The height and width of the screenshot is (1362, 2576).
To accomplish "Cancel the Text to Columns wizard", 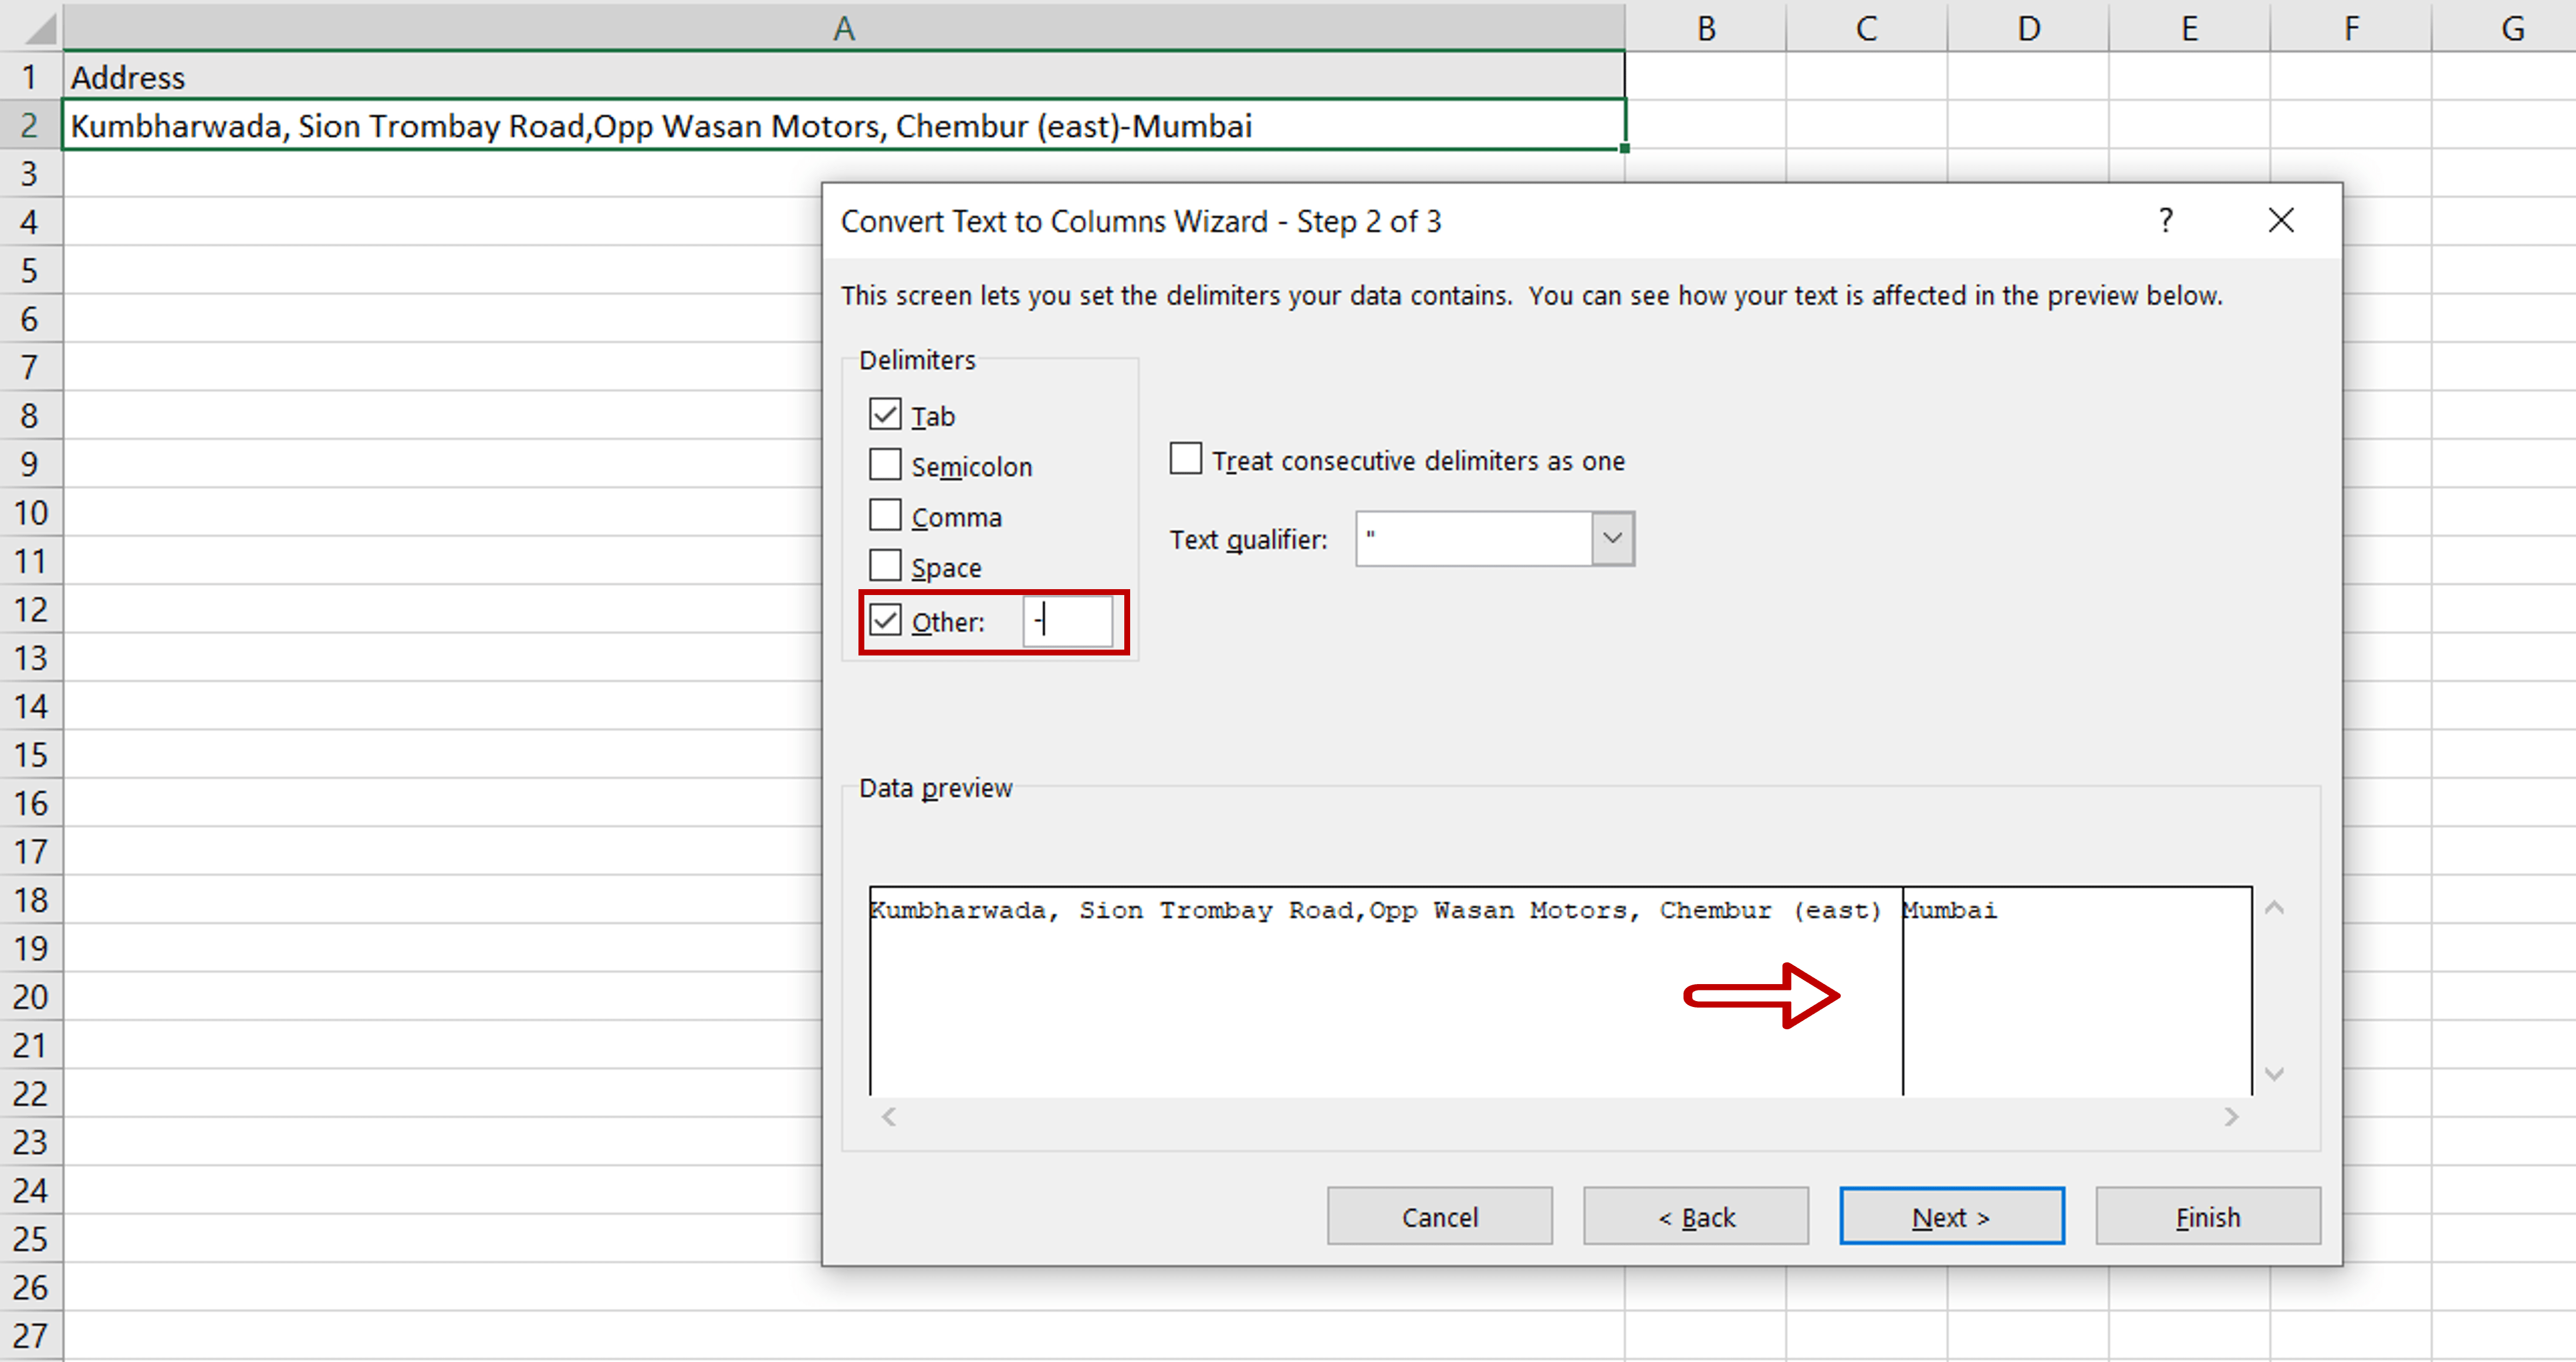I will [1440, 1216].
